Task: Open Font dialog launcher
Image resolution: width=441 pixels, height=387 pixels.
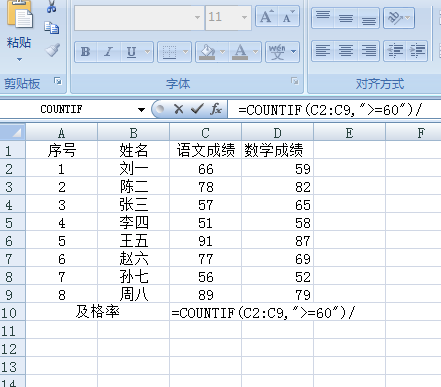Action: (295, 81)
